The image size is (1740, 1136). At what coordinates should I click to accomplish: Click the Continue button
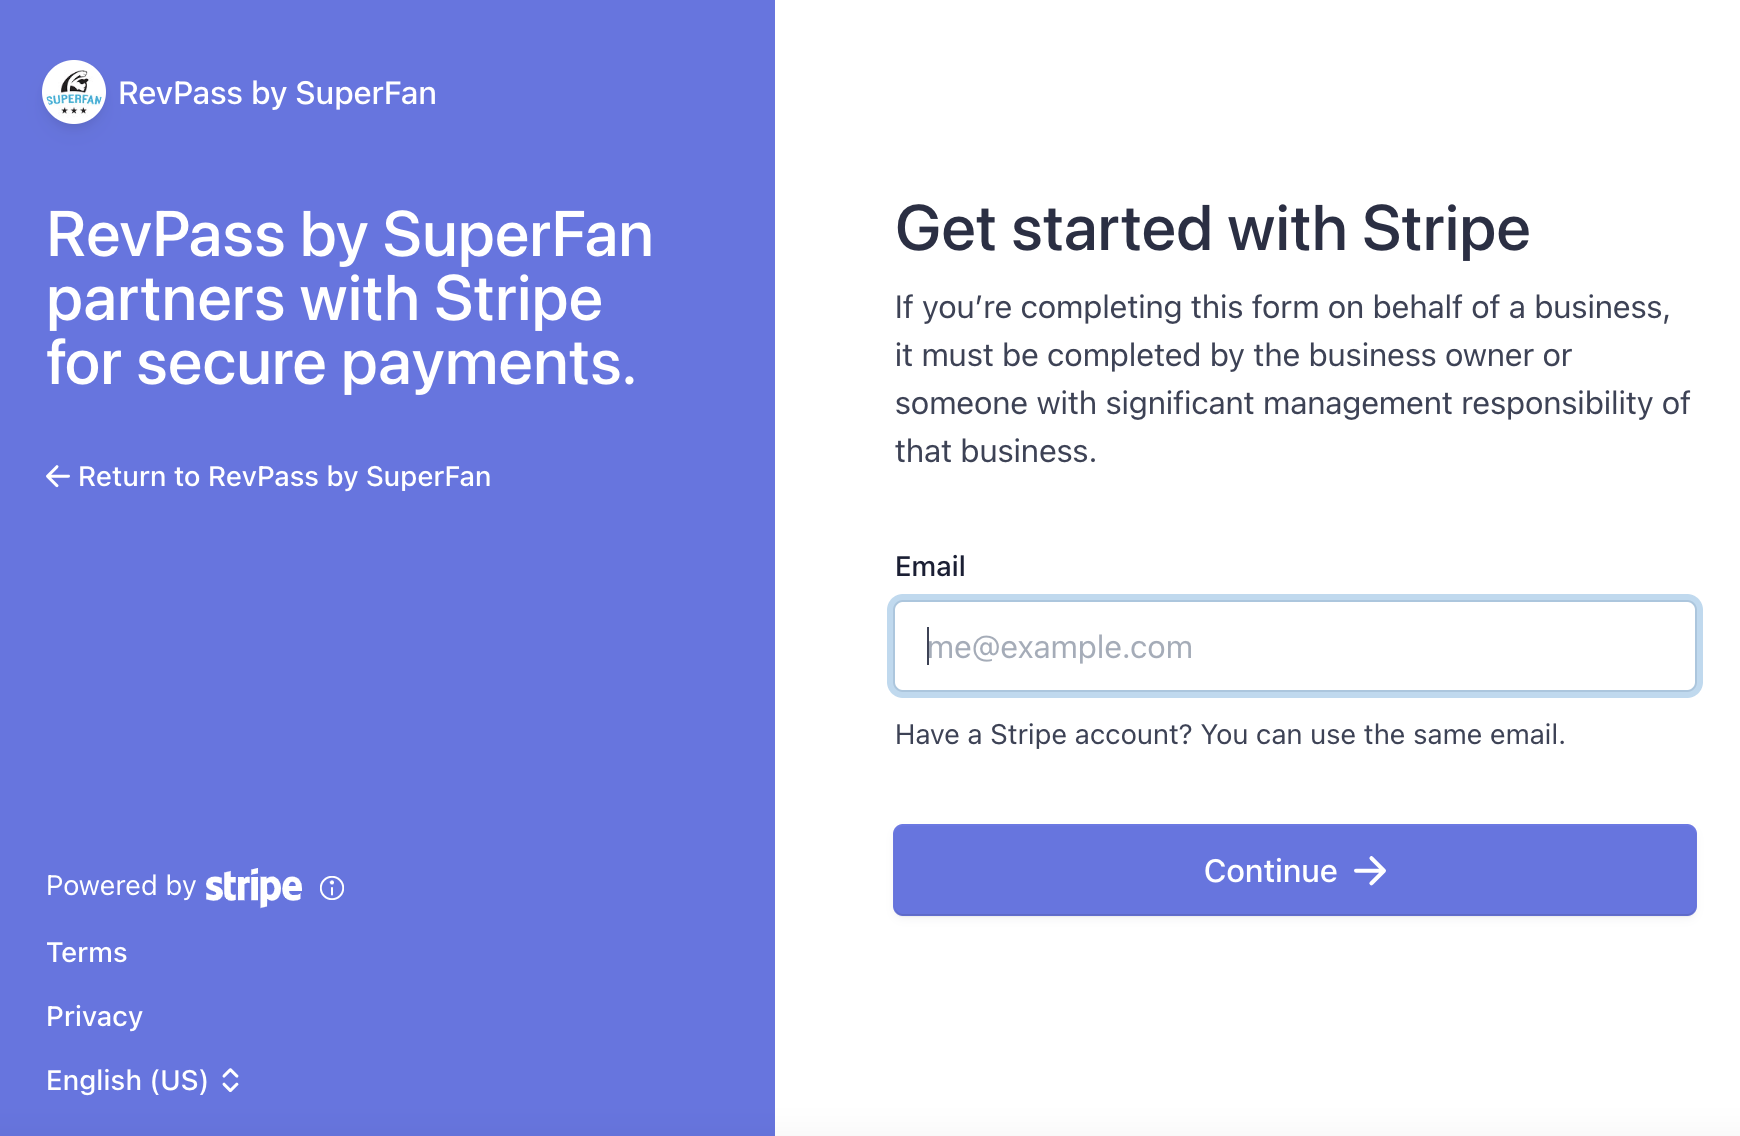pos(1295,870)
